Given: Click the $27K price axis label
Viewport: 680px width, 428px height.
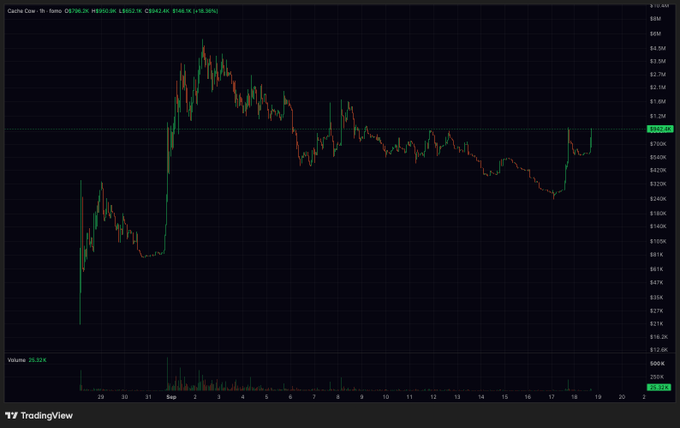Looking at the screenshot, I should pyautogui.click(x=657, y=310).
